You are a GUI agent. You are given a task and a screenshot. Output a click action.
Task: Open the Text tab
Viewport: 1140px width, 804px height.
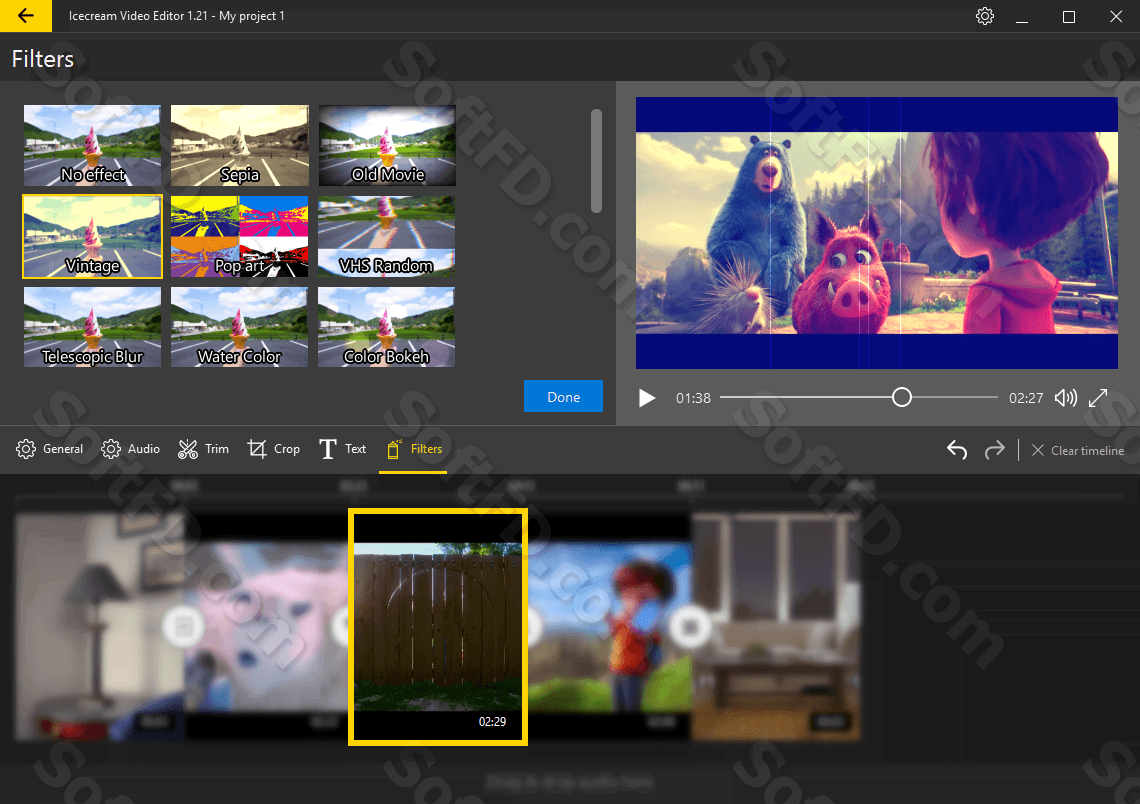click(x=342, y=449)
